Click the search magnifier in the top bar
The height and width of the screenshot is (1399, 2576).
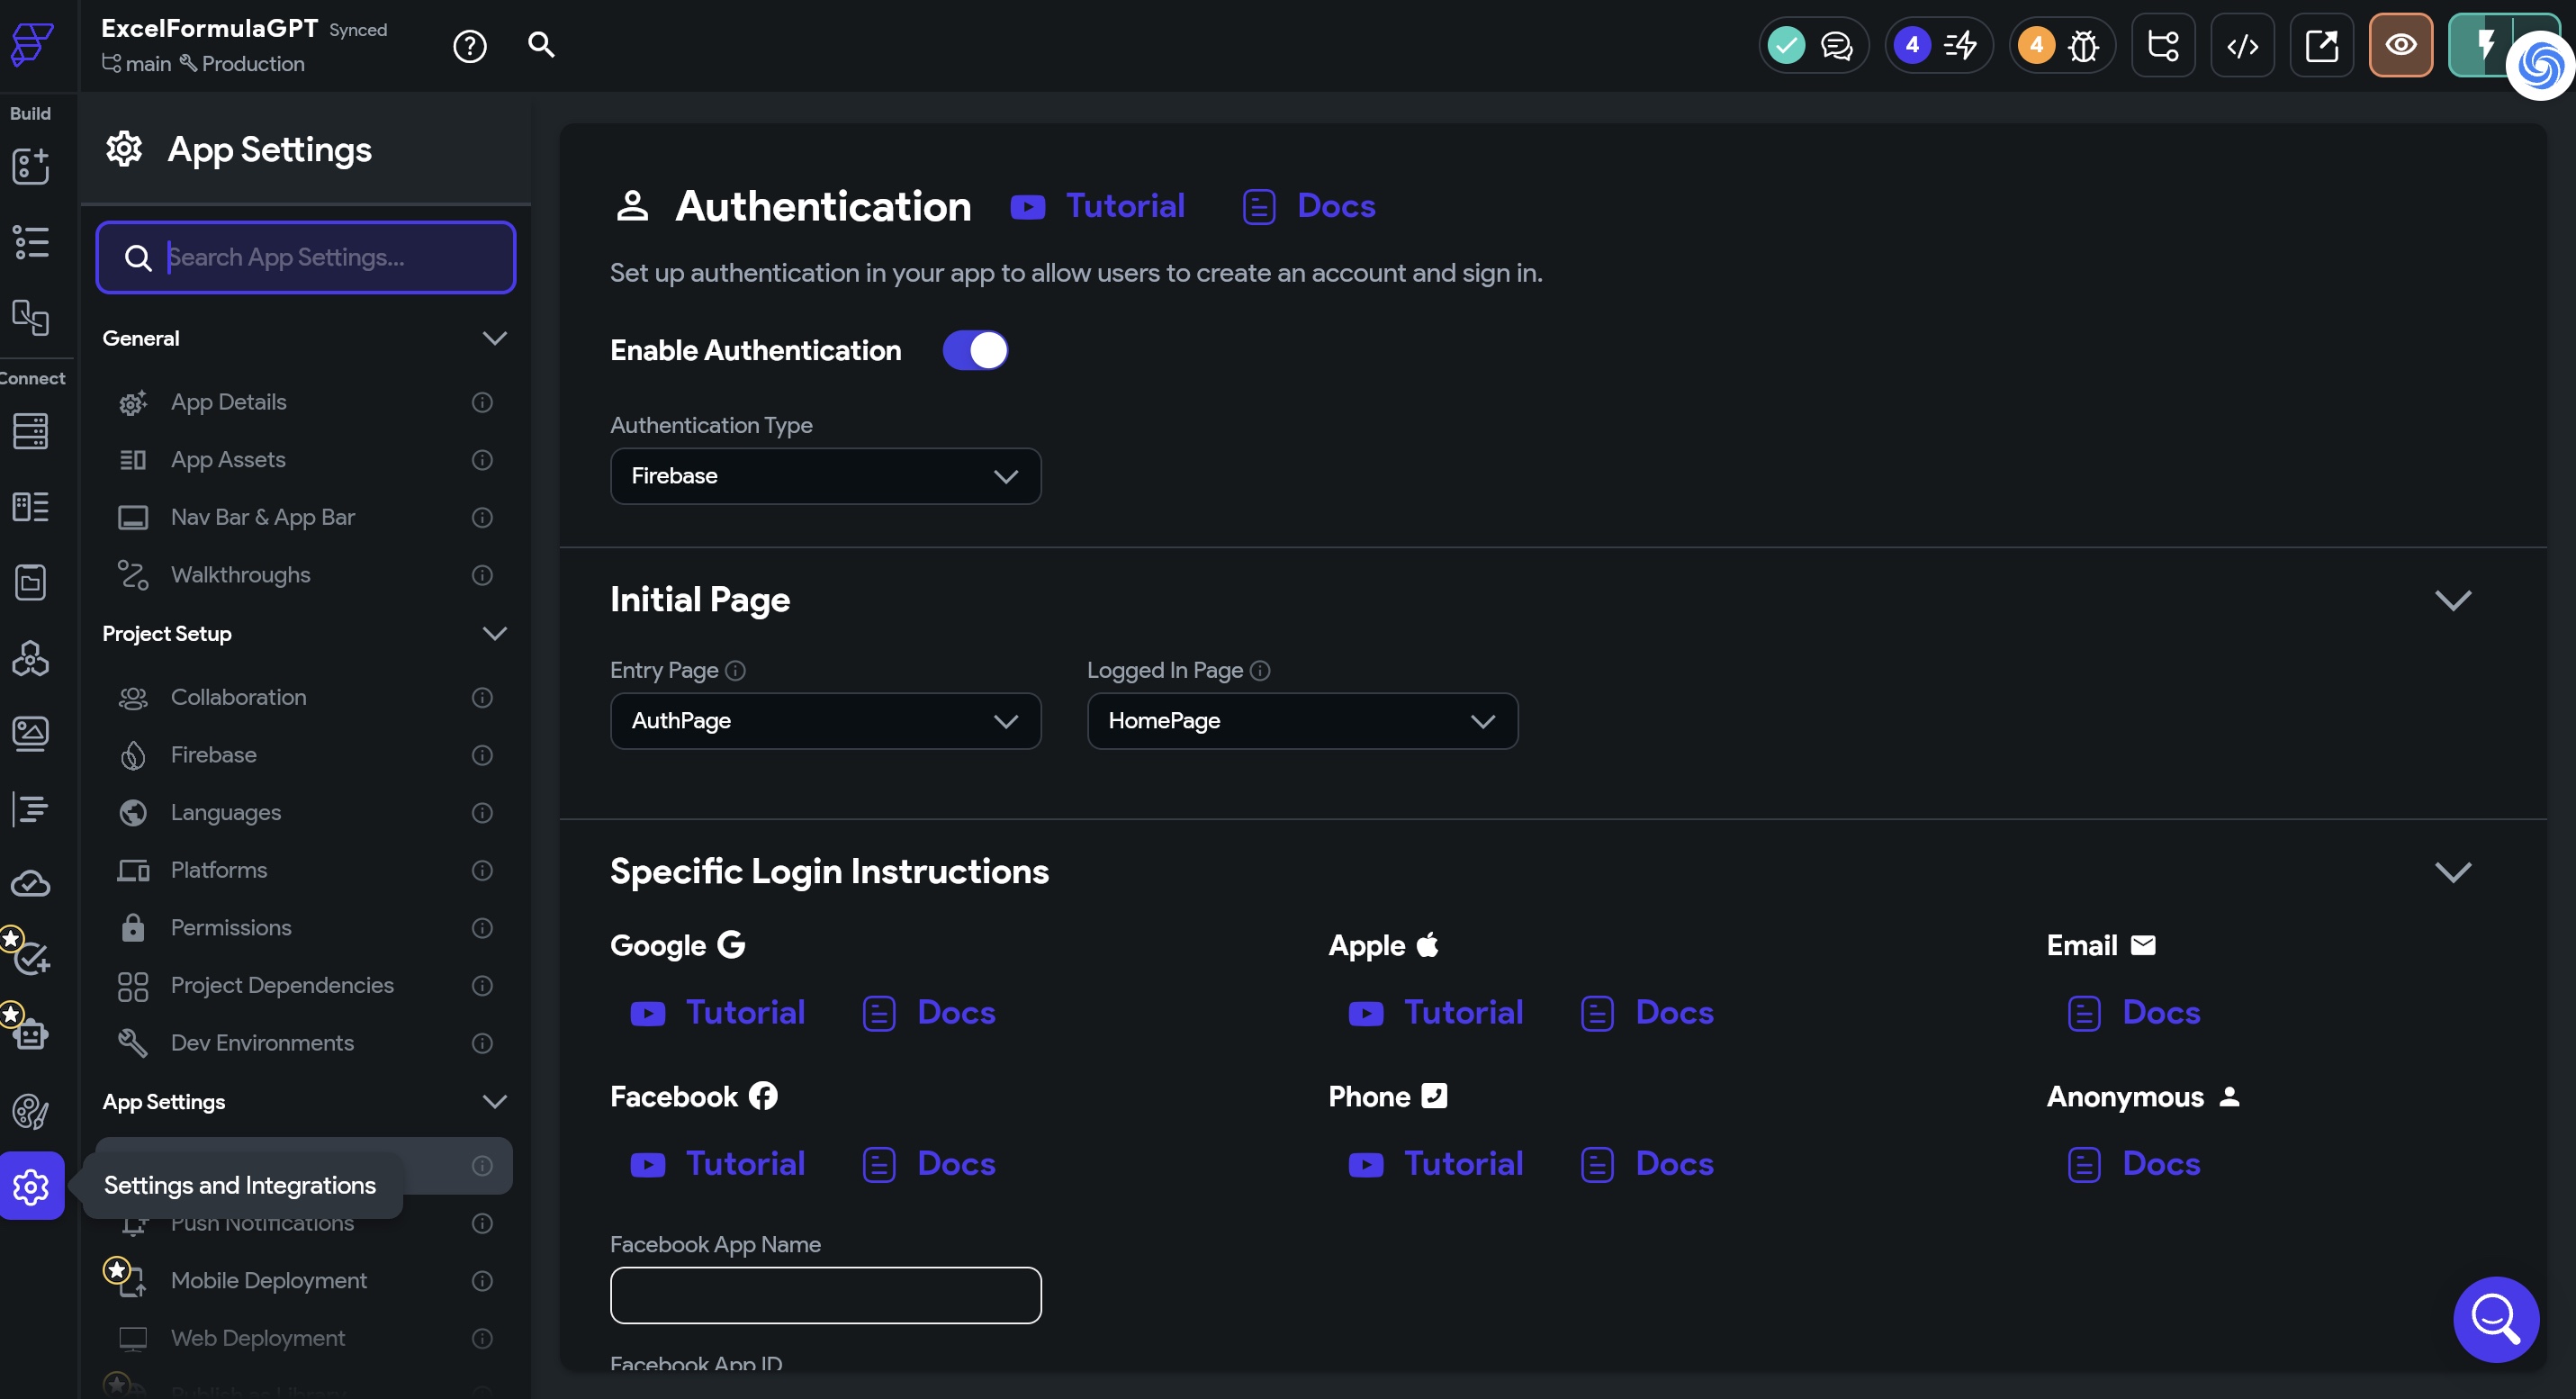[541, 45]
